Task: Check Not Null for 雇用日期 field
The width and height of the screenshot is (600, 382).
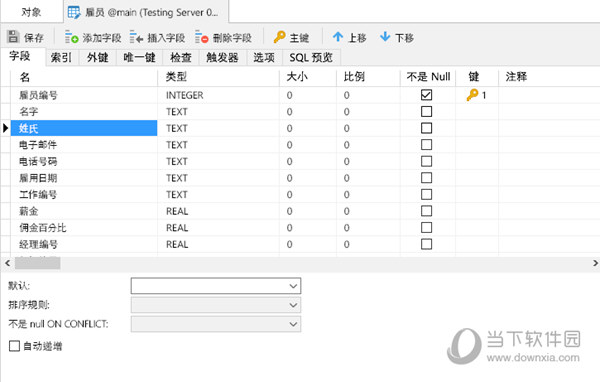Action: coord(426,178)
